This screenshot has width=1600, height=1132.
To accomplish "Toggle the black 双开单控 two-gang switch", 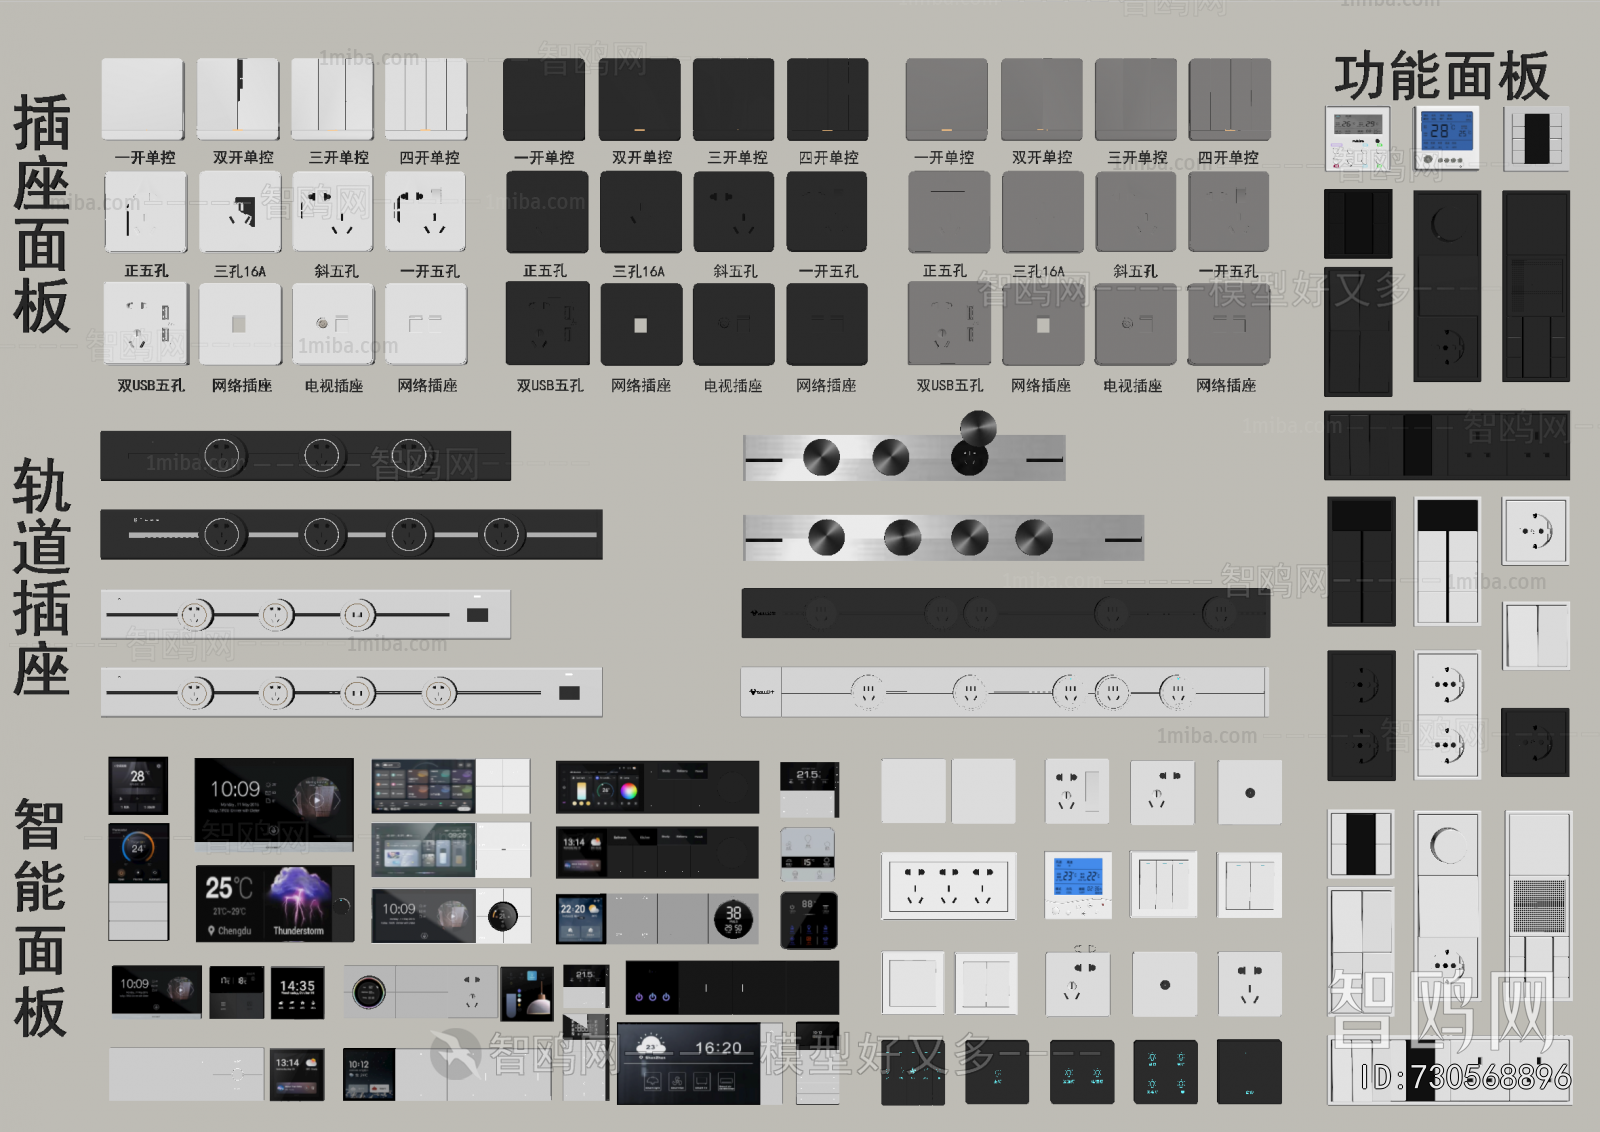I will (x=640, y=98).
